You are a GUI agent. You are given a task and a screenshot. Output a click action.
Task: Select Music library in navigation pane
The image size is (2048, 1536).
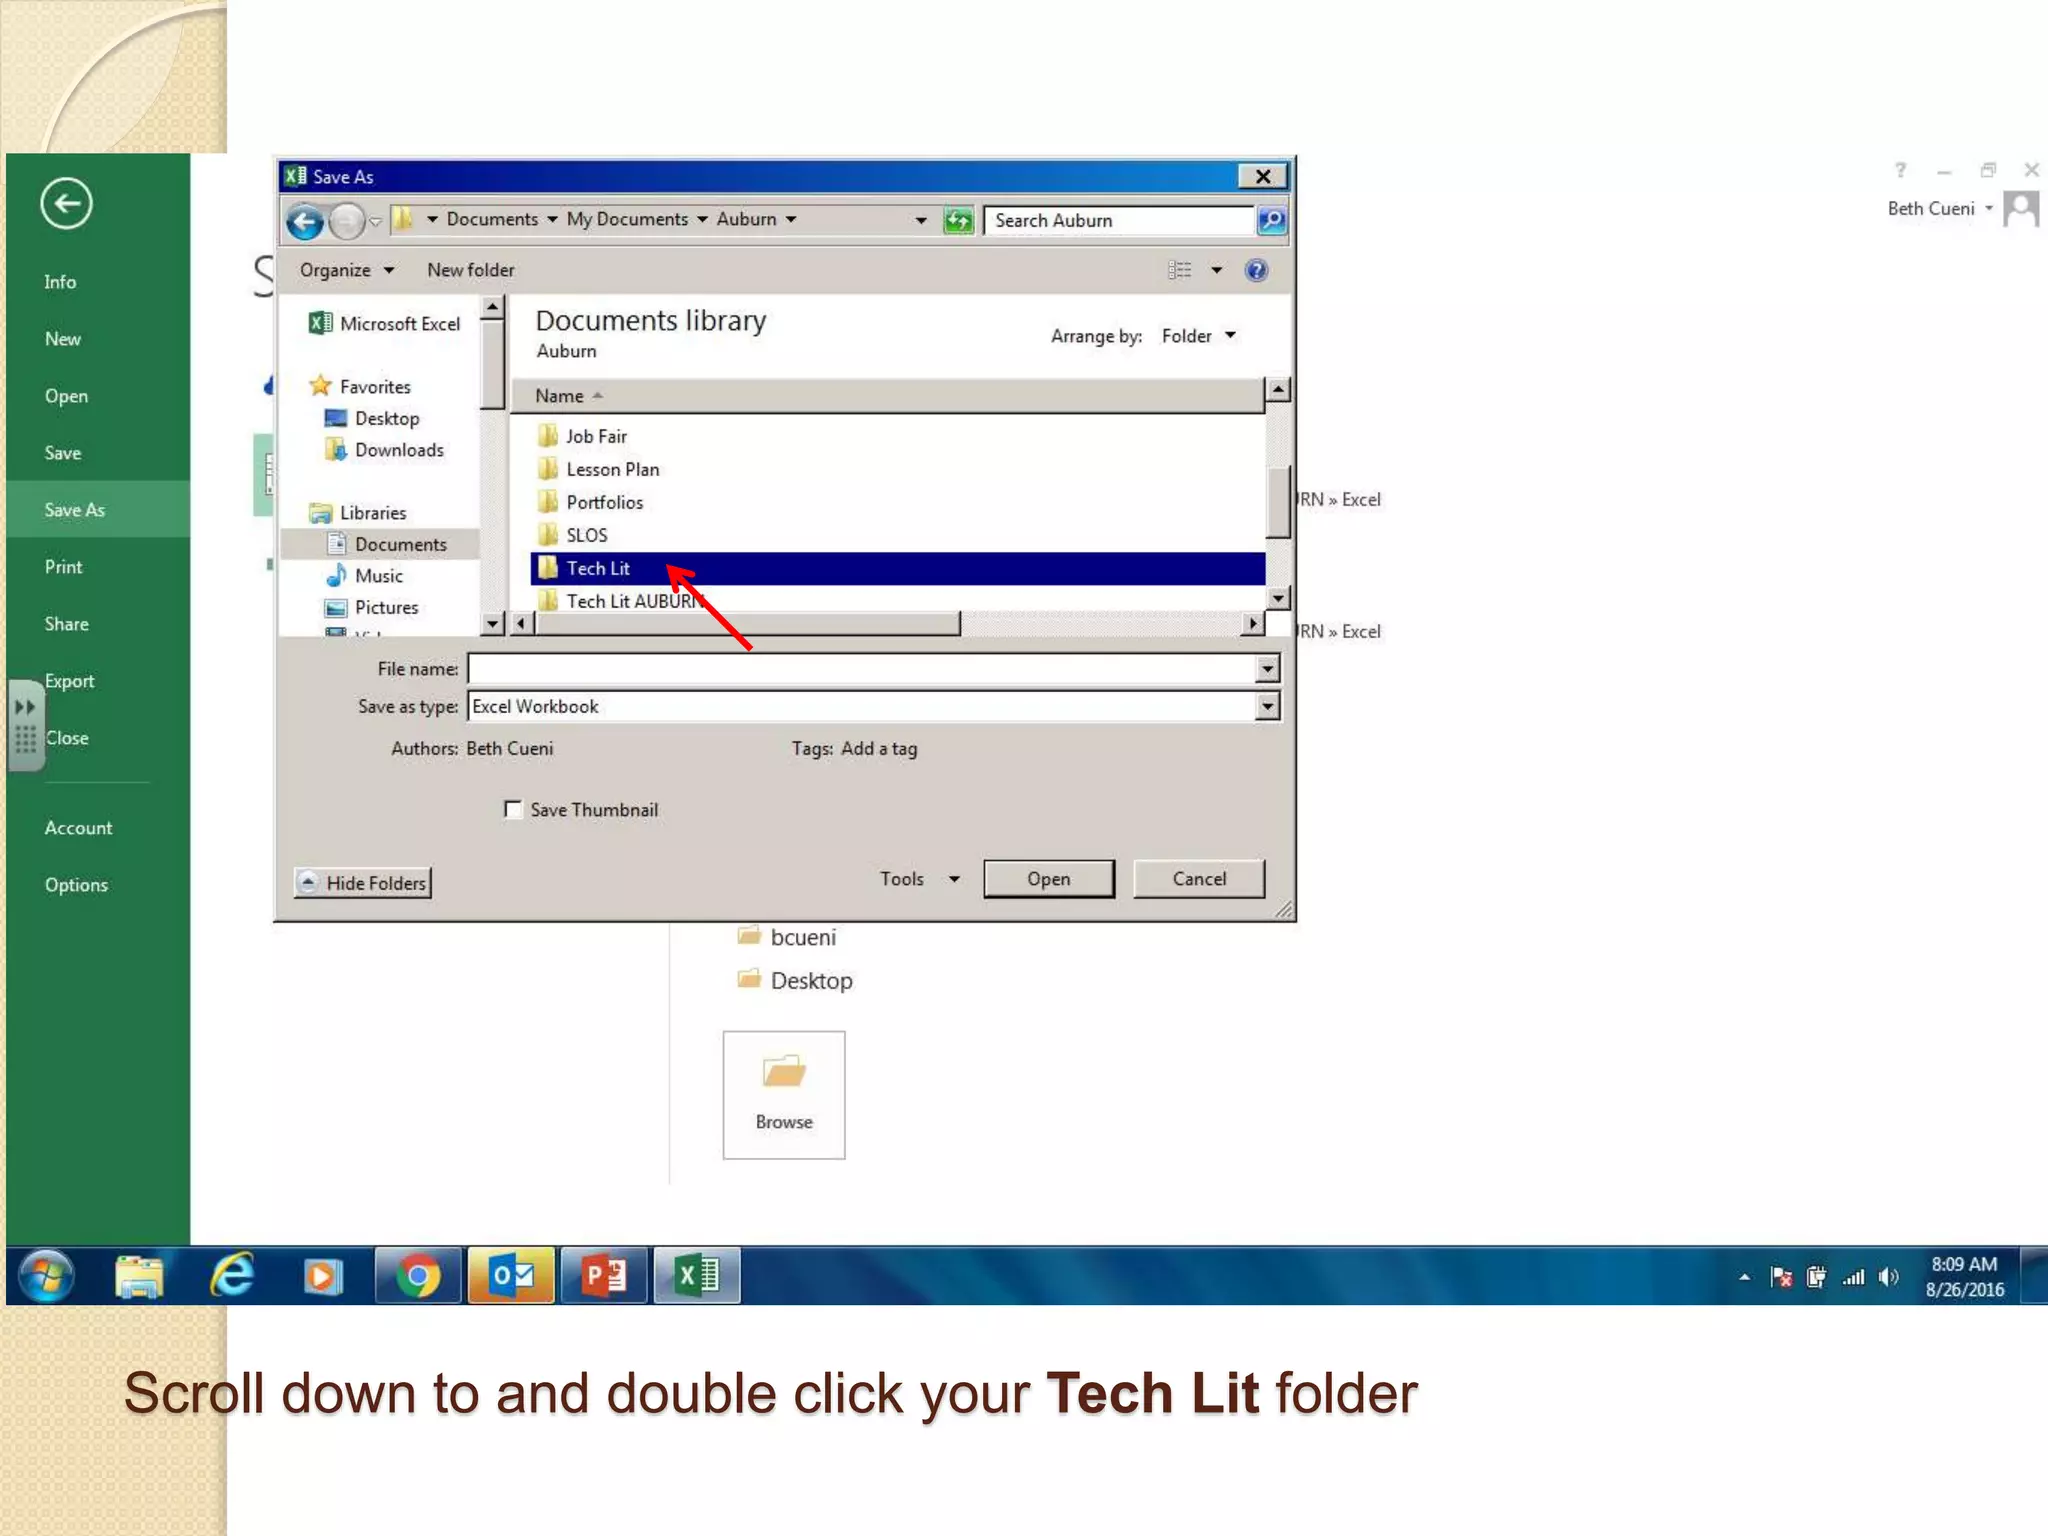point(364,576)
